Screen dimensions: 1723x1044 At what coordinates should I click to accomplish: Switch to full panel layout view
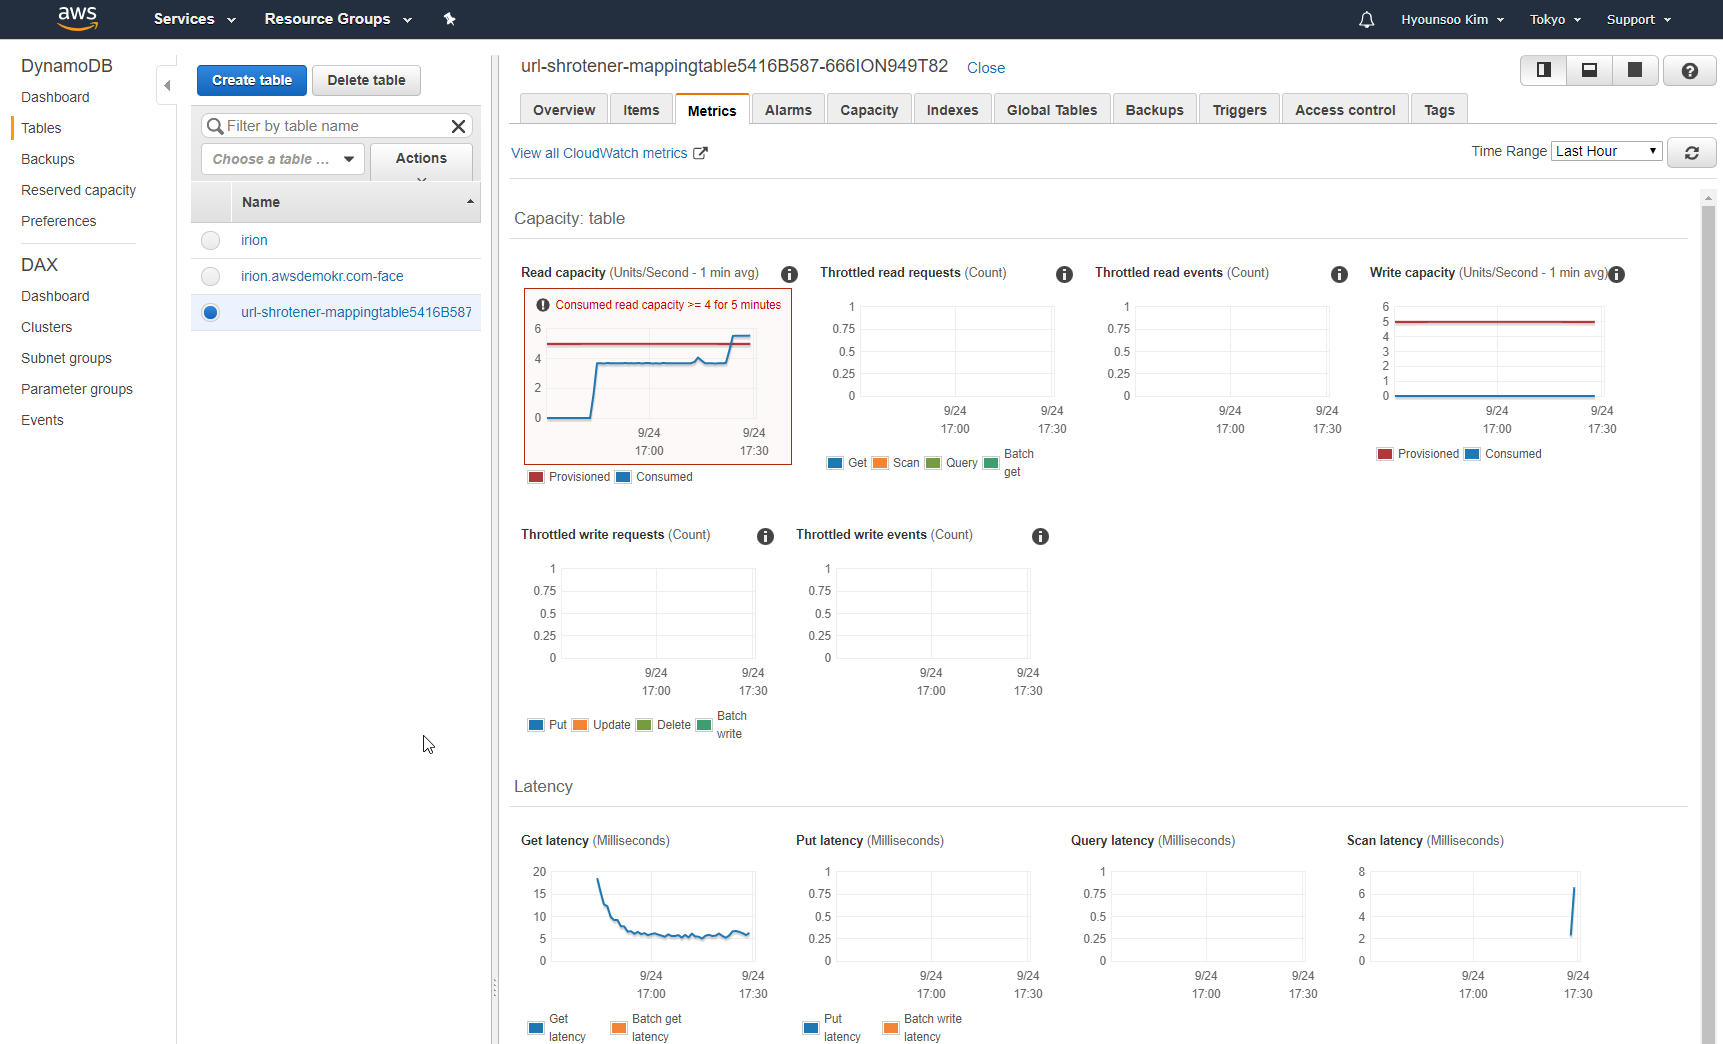(x=1635, y=70)
